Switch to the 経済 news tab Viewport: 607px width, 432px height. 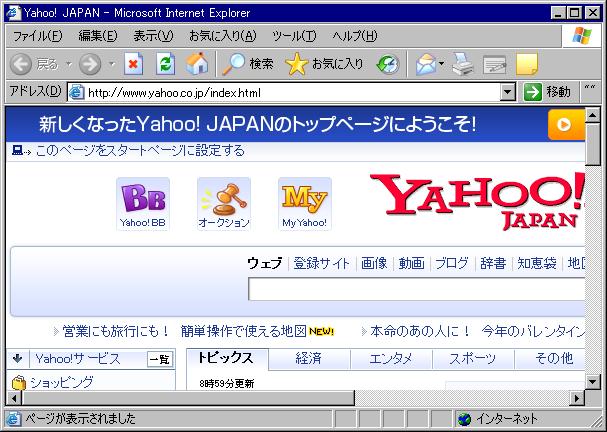[309, 359]
